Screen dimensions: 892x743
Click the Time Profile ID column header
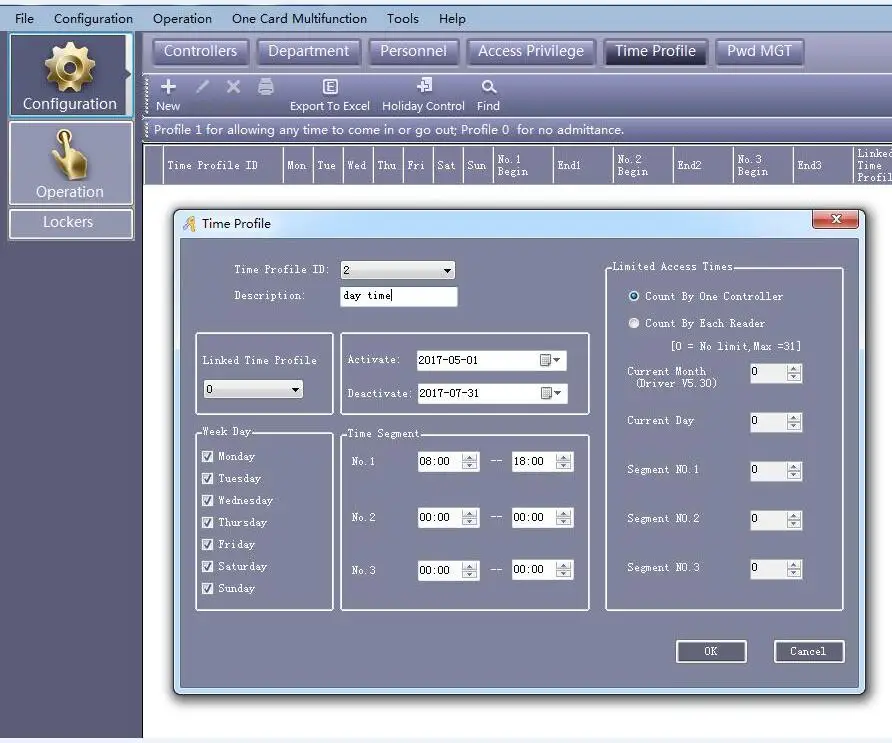(x=223, y=166)
